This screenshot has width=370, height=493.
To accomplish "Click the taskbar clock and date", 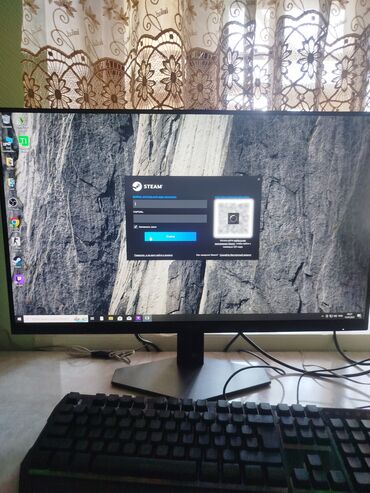I will point(350,315).
